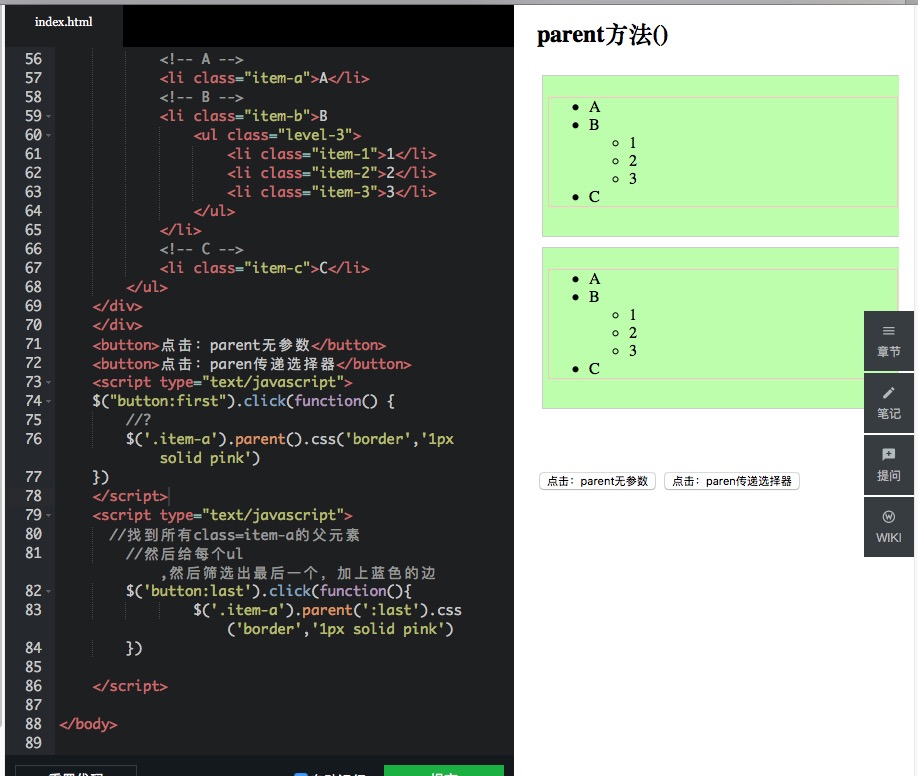
Task: Click the .item-a parent() css code line 76
Action: (x=290, y=449)
